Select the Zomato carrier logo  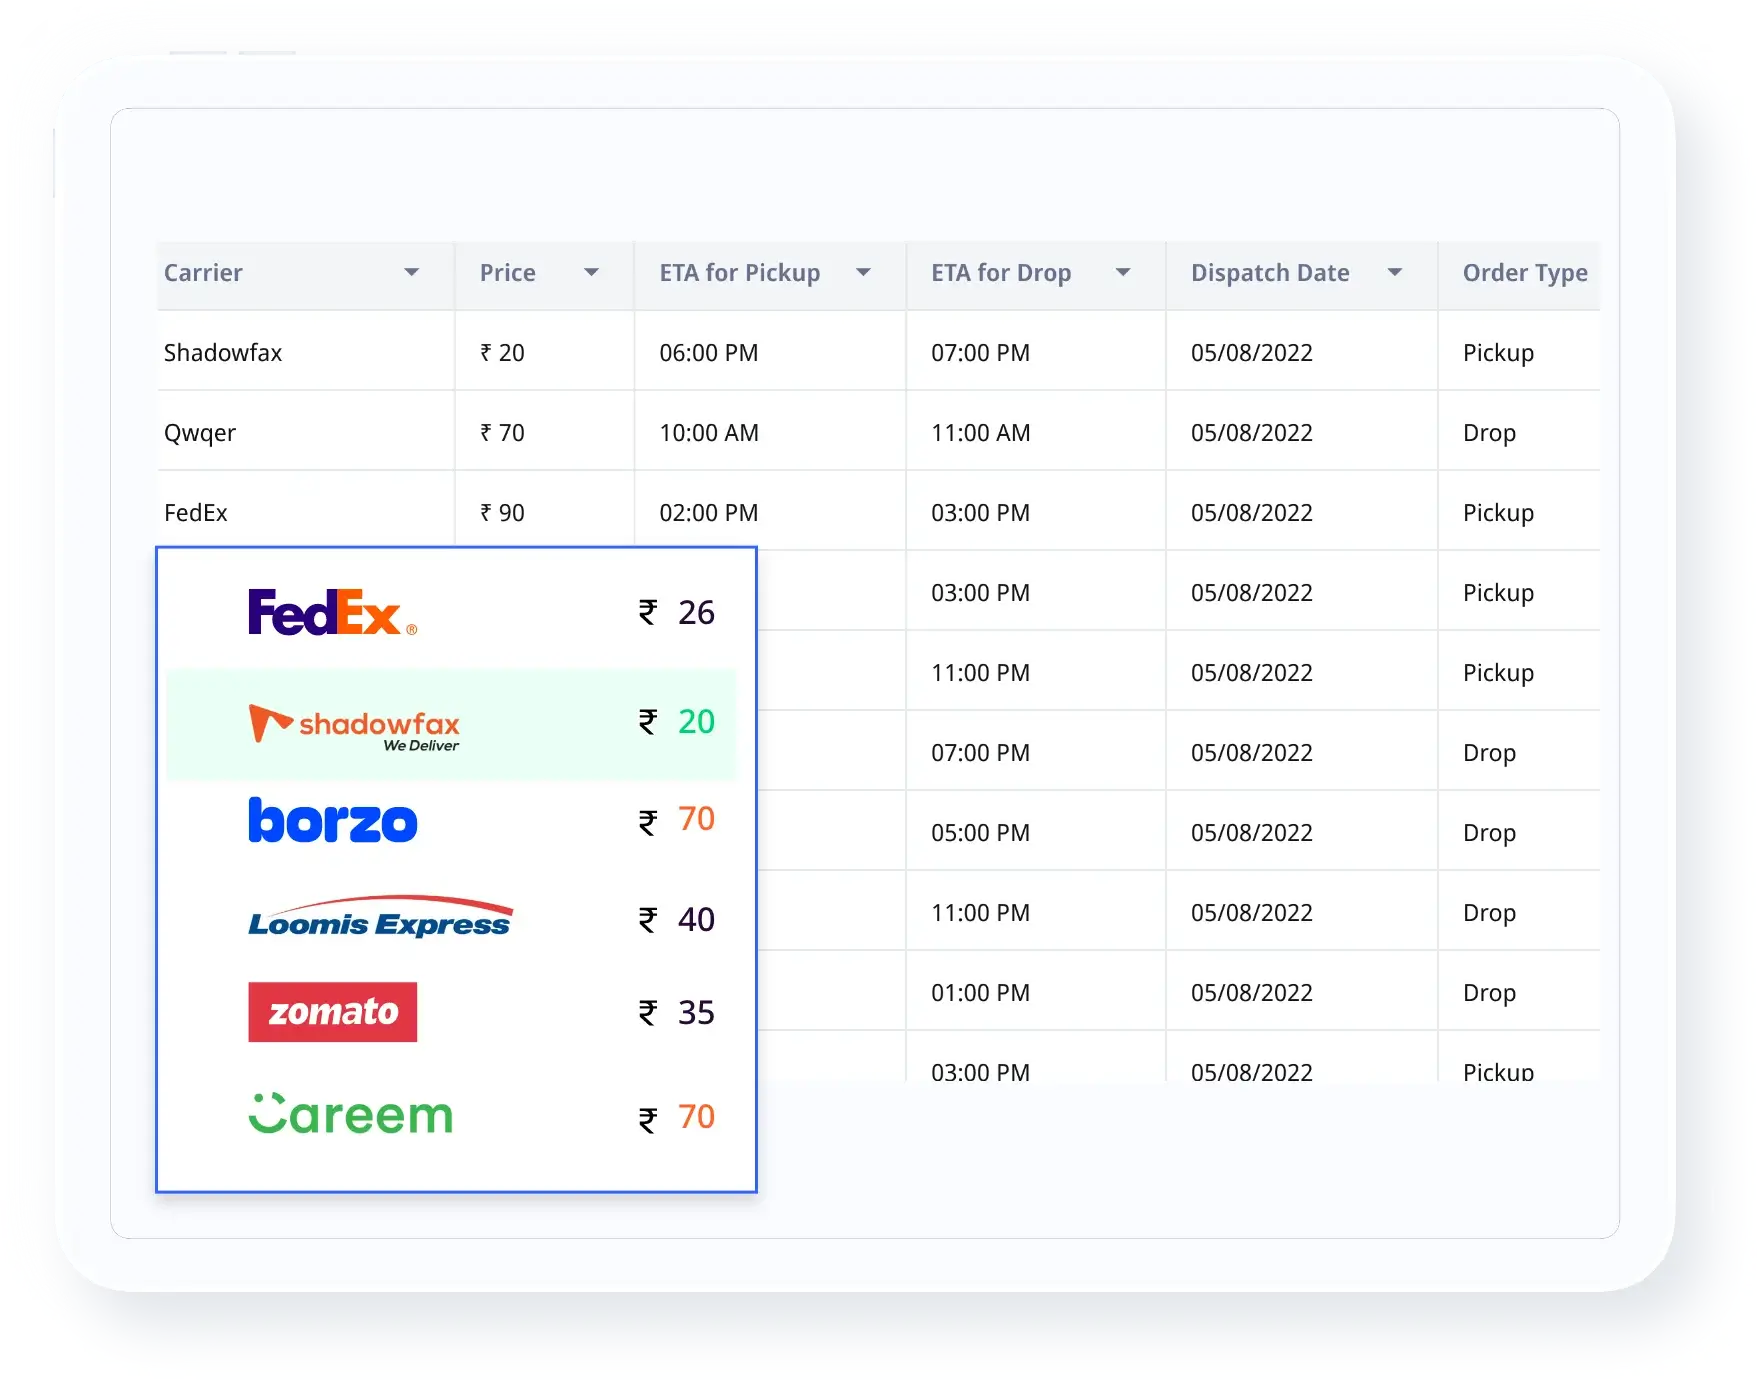[x=332, y=1012]
